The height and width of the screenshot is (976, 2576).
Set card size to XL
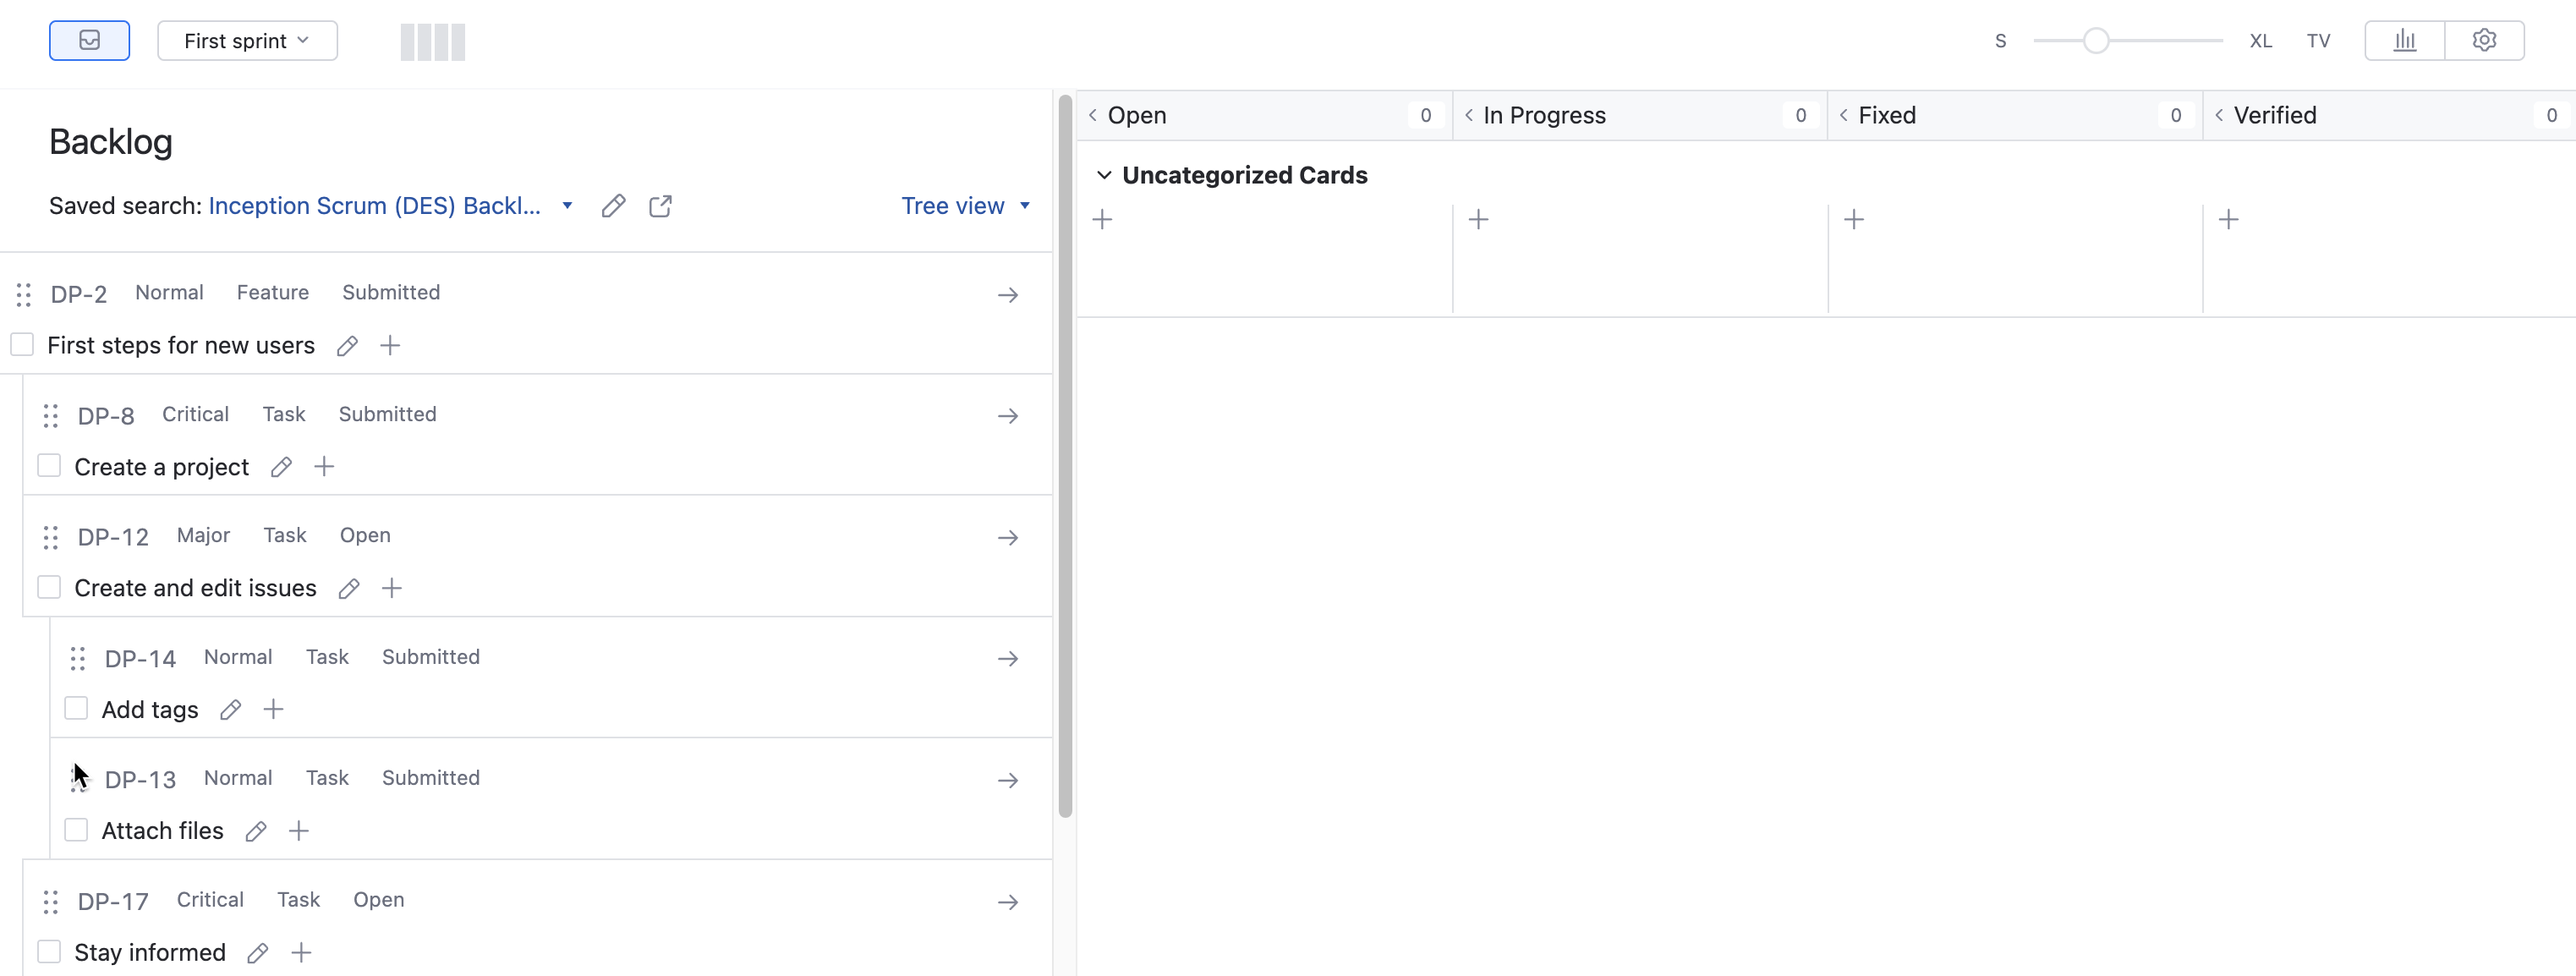pos(2260,41)
